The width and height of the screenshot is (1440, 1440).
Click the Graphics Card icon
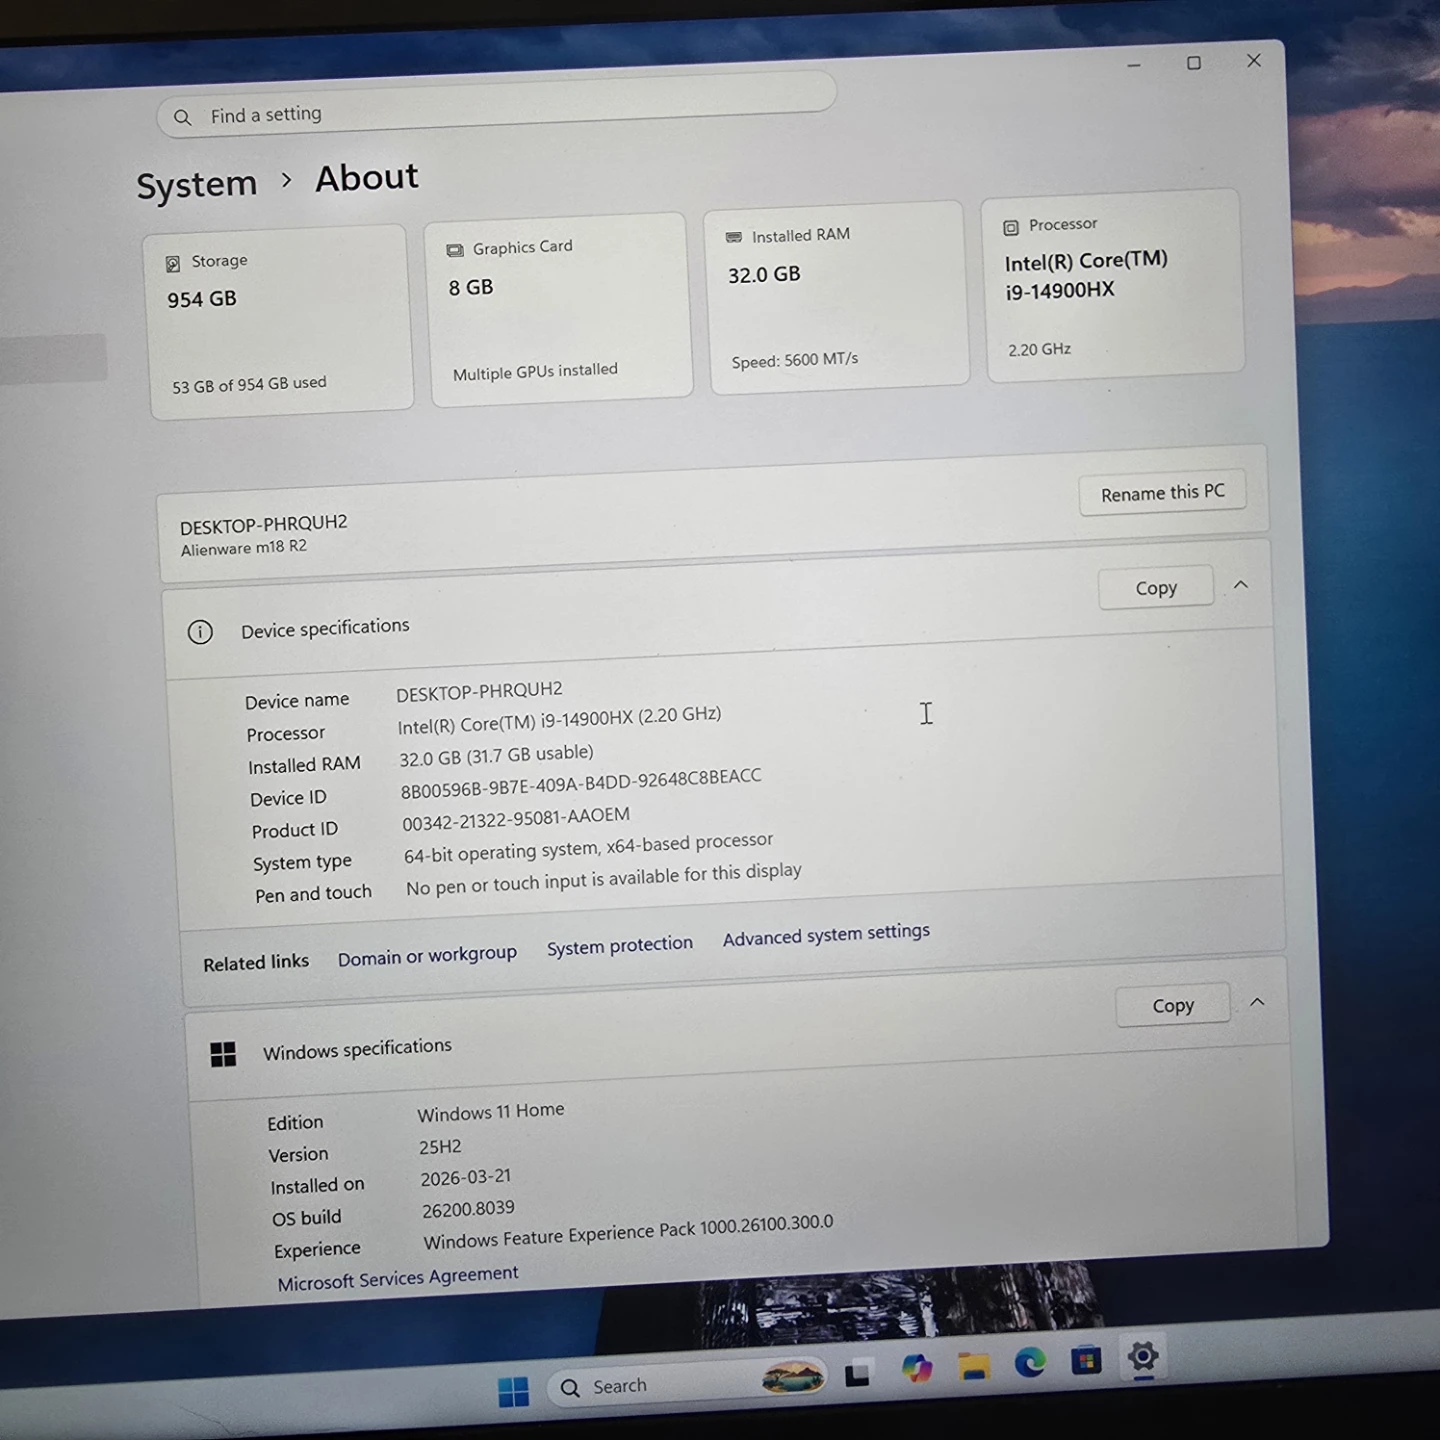455,250
